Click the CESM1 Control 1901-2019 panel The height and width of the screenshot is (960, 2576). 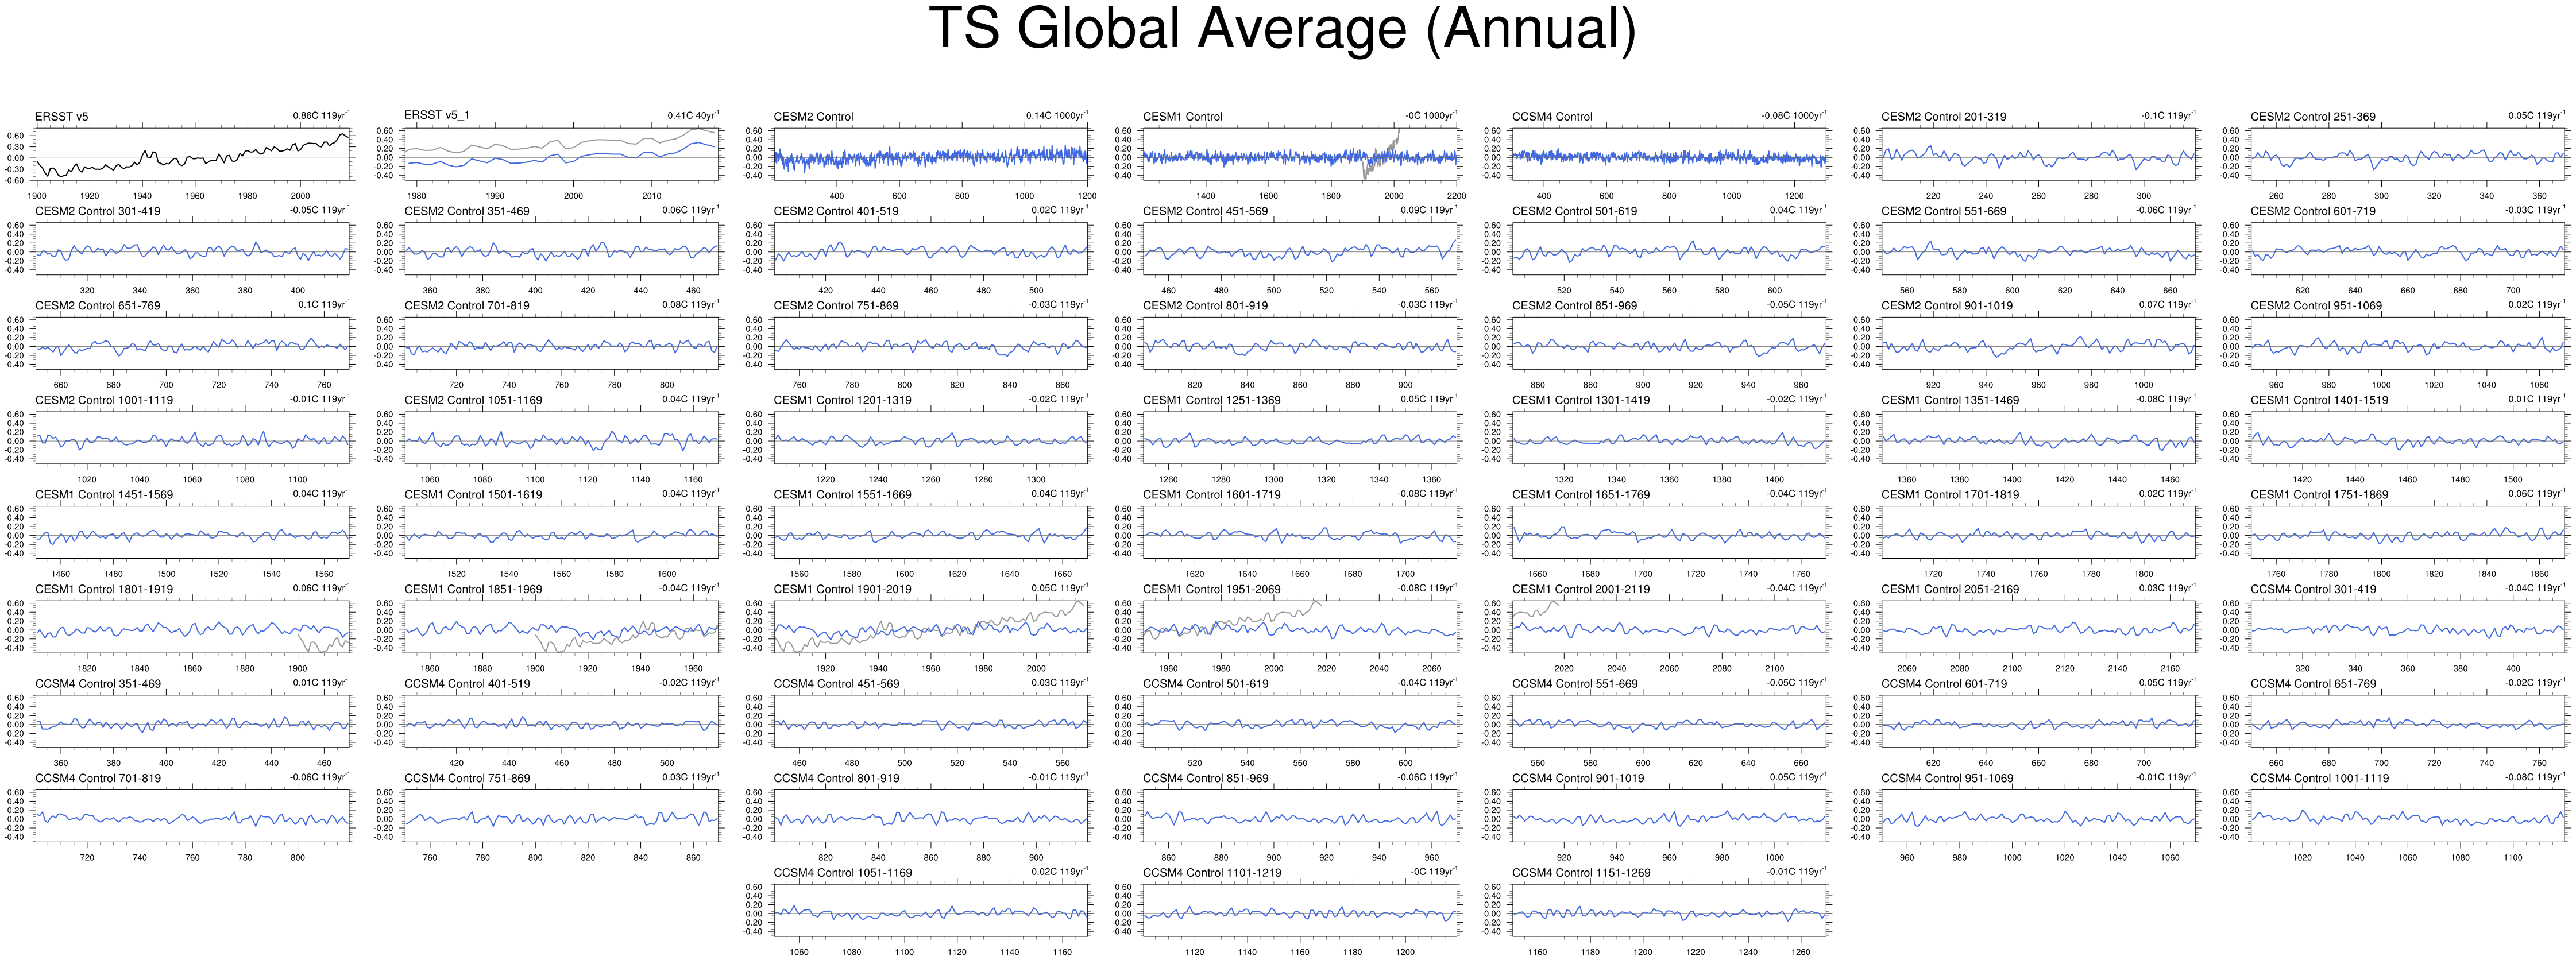(x=931, y=626)
